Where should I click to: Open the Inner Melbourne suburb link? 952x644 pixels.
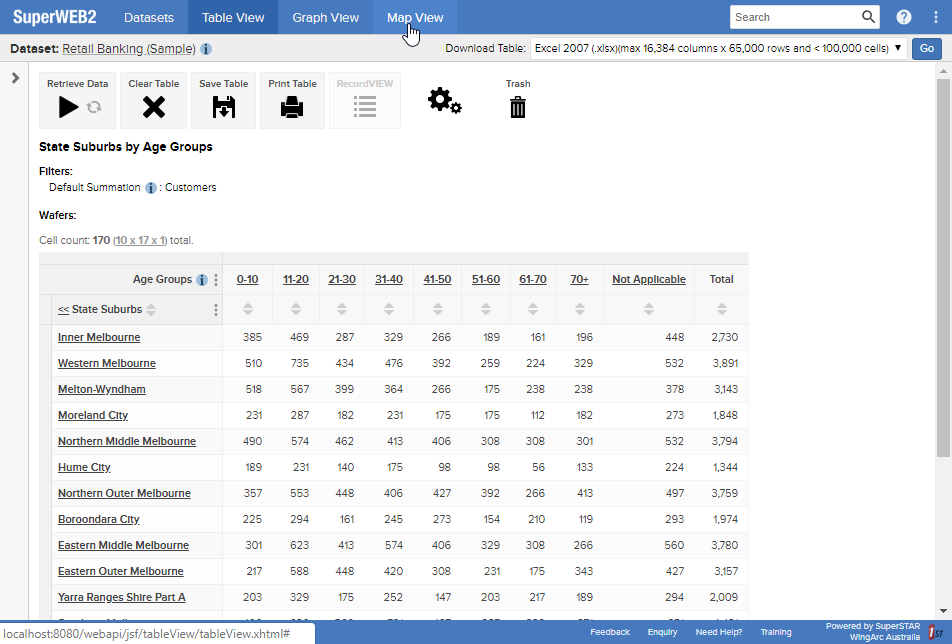98,337
